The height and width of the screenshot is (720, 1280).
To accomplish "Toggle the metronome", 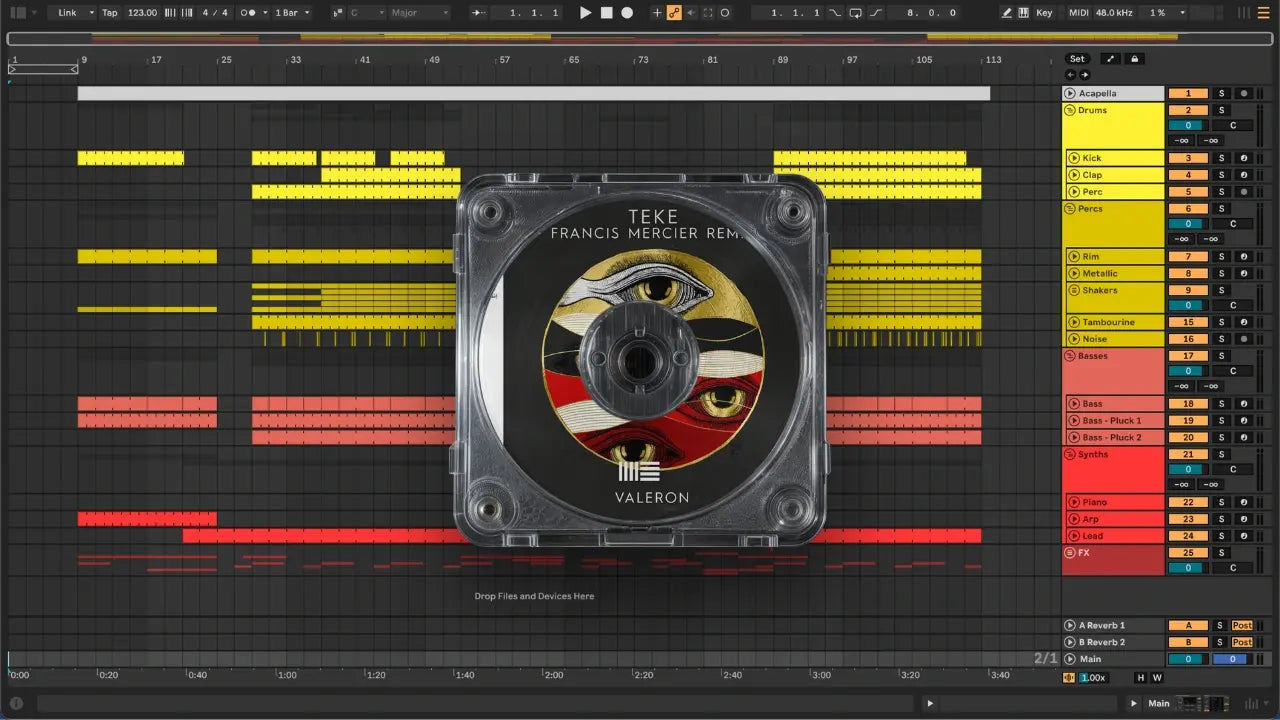I will pos(249,13).
